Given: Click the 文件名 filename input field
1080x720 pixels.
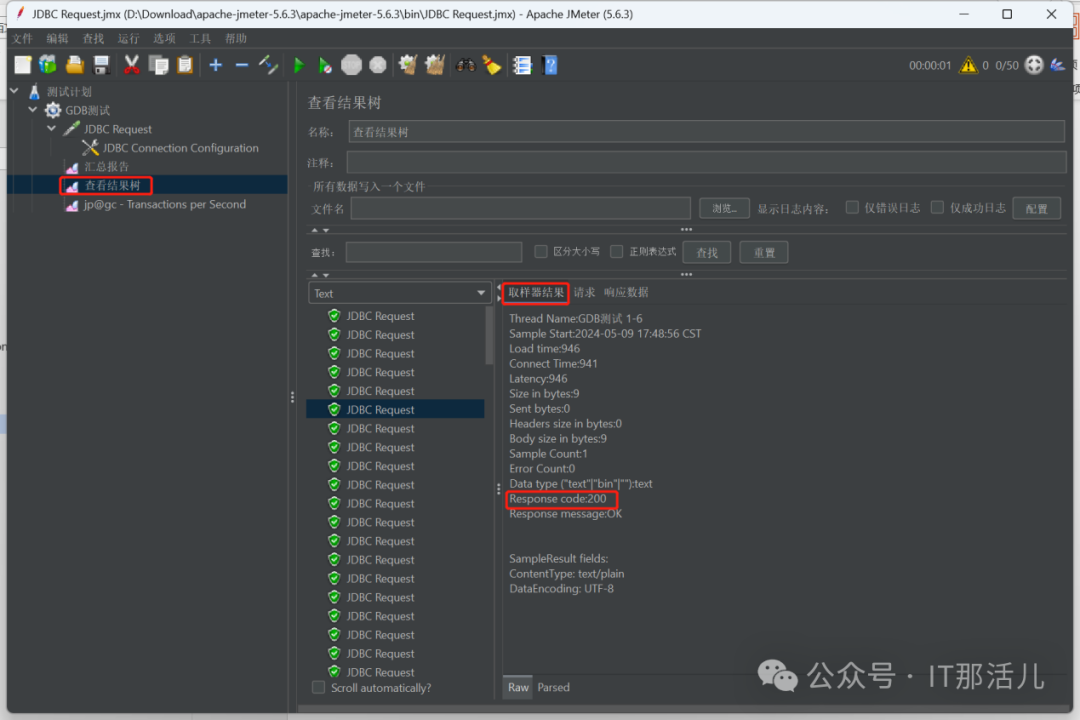Looking at the screenshot, I should [521, 208].
